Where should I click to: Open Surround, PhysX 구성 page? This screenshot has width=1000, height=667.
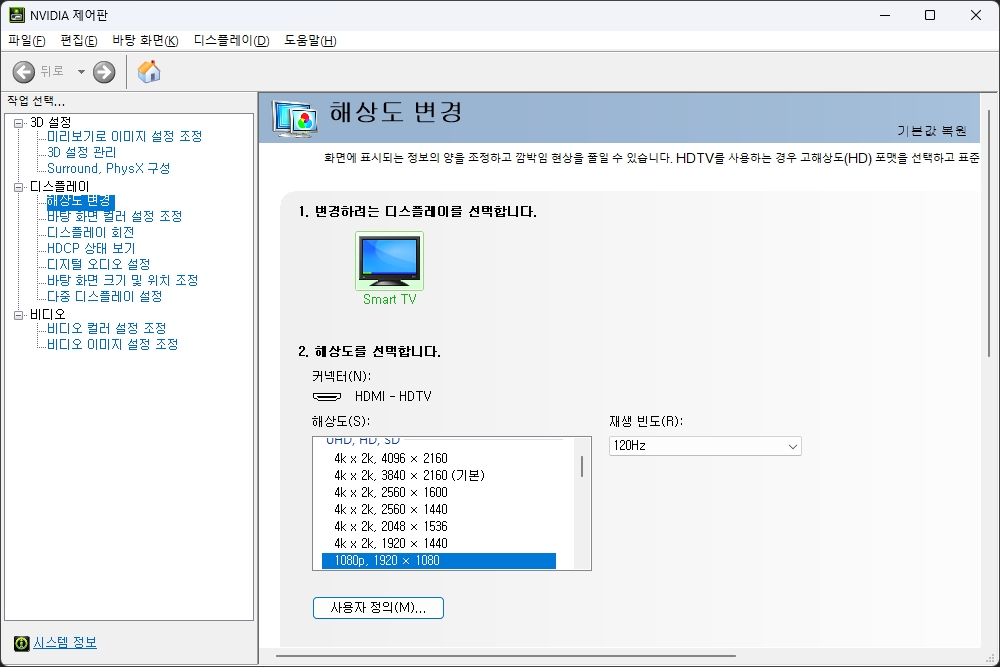[x=108, y=168]
